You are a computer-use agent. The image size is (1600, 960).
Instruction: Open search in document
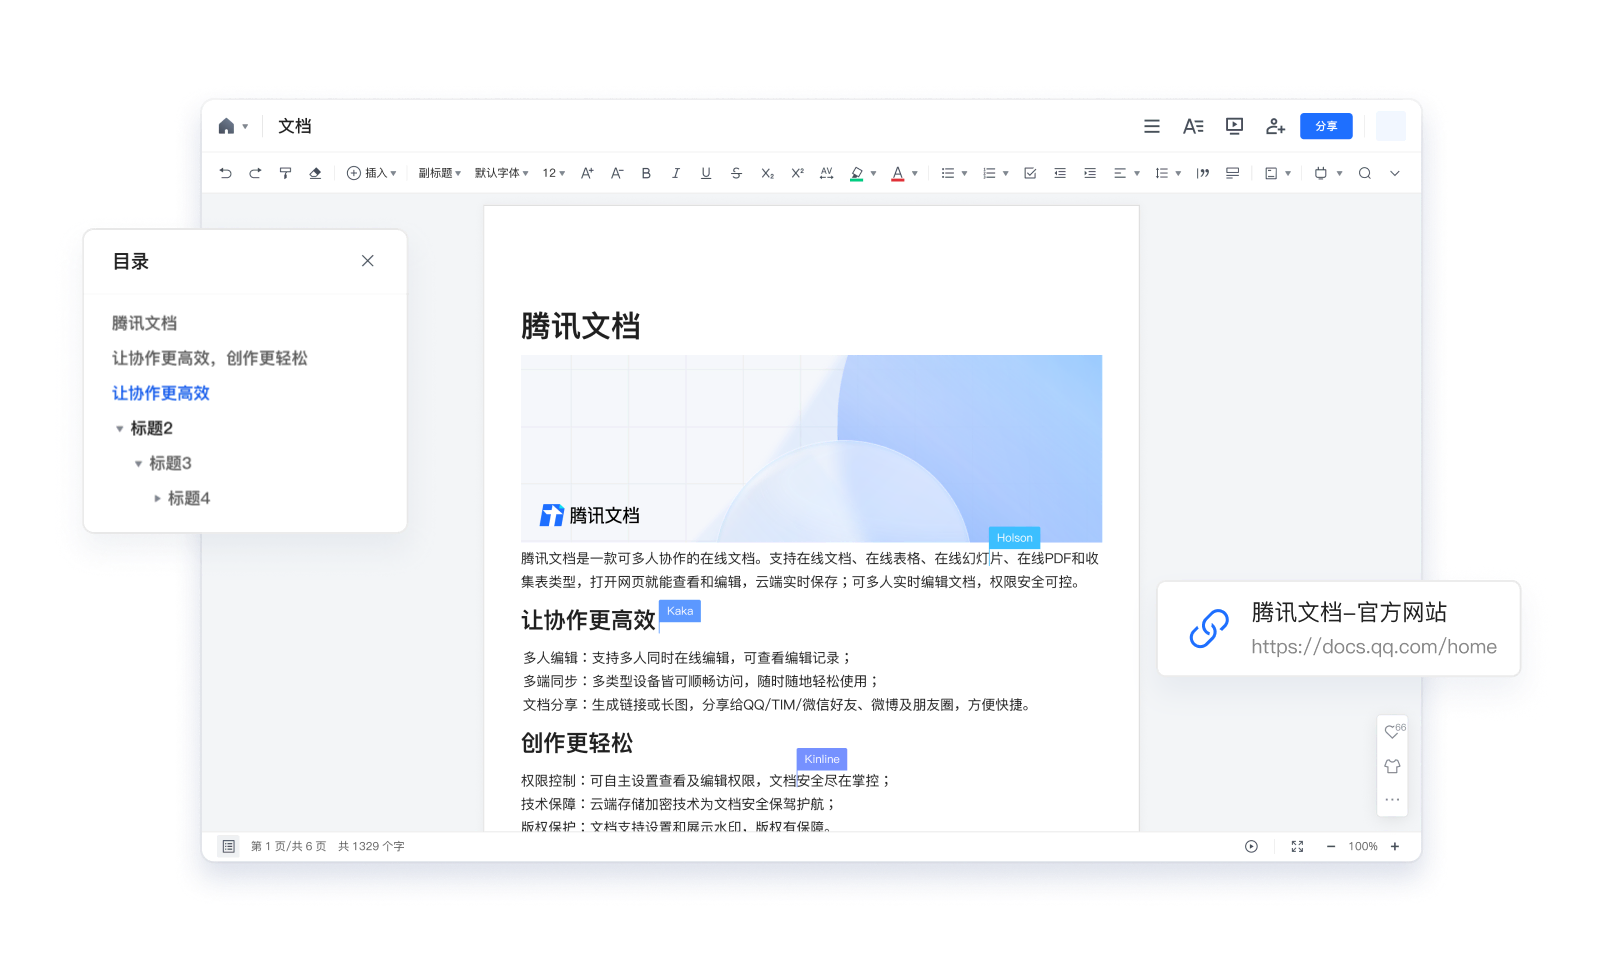1365,173
